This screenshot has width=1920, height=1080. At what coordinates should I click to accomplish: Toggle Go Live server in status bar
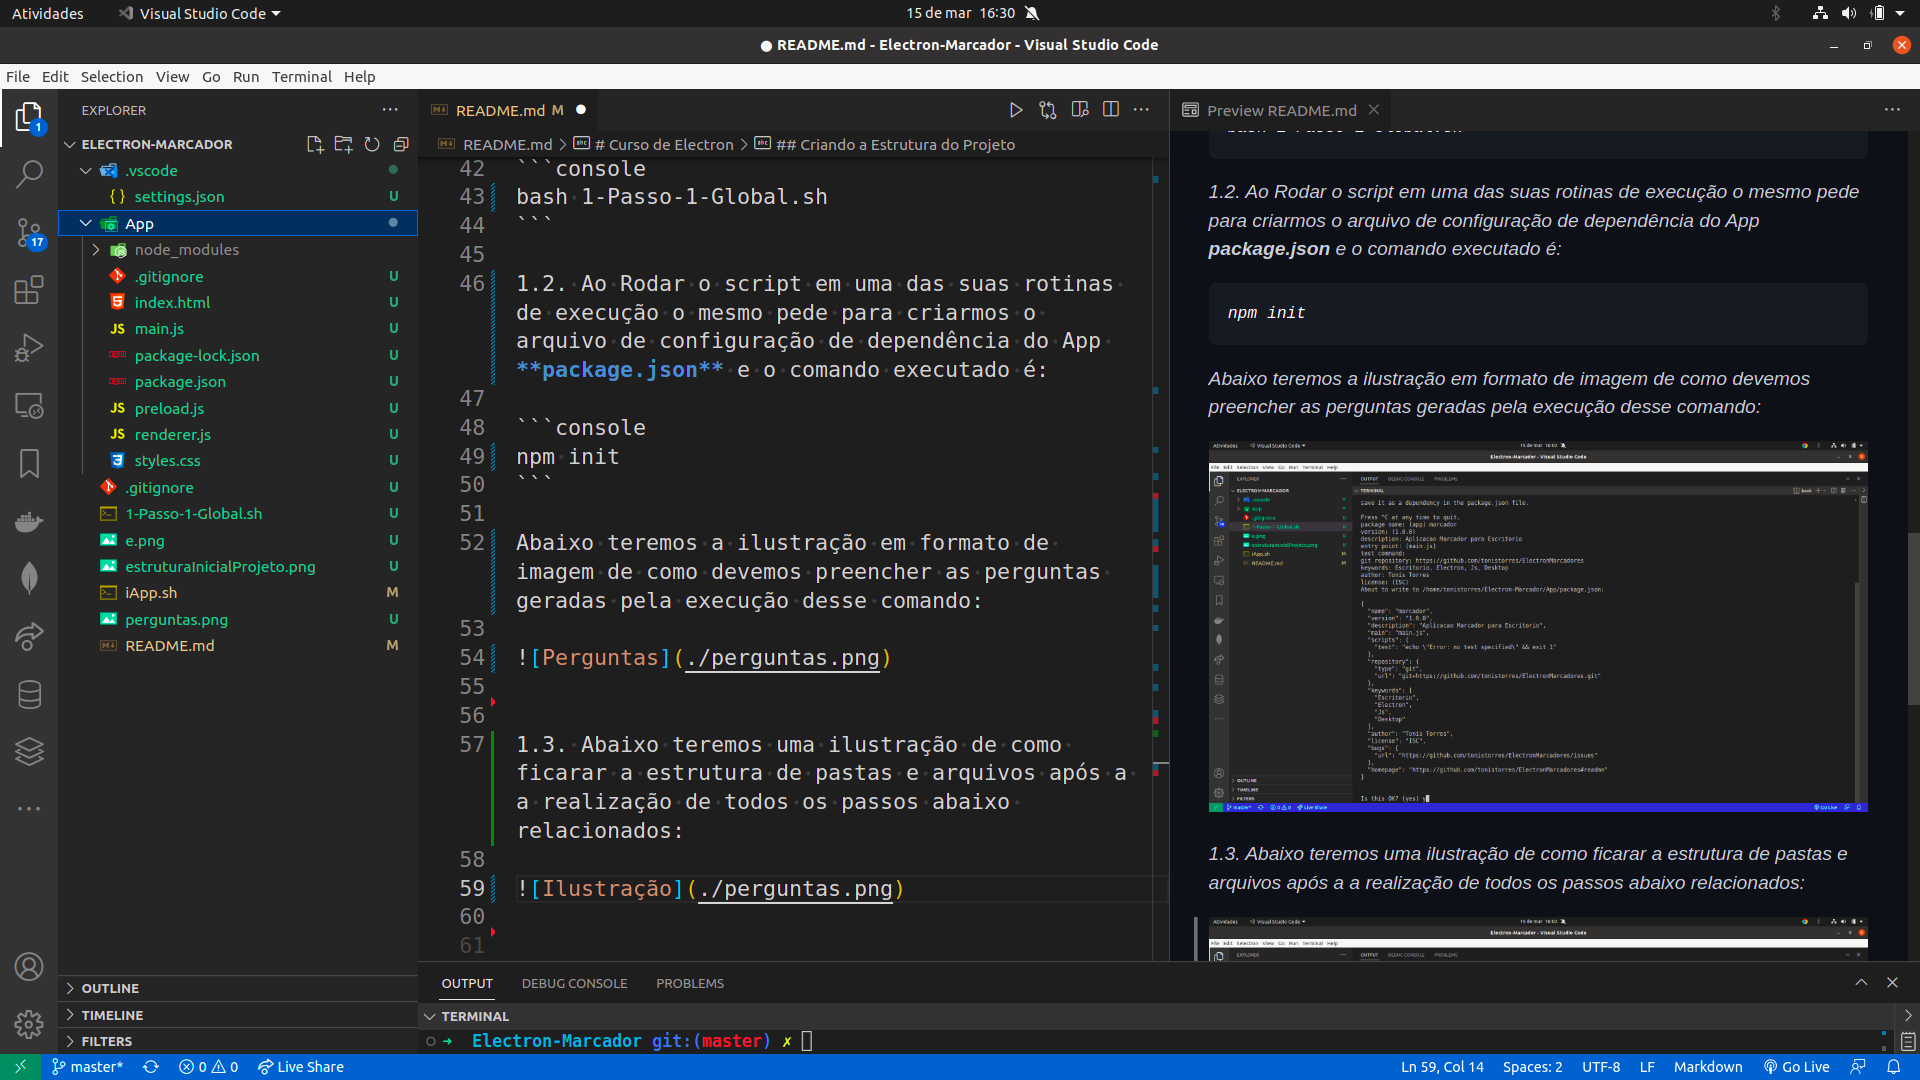1797,1067
